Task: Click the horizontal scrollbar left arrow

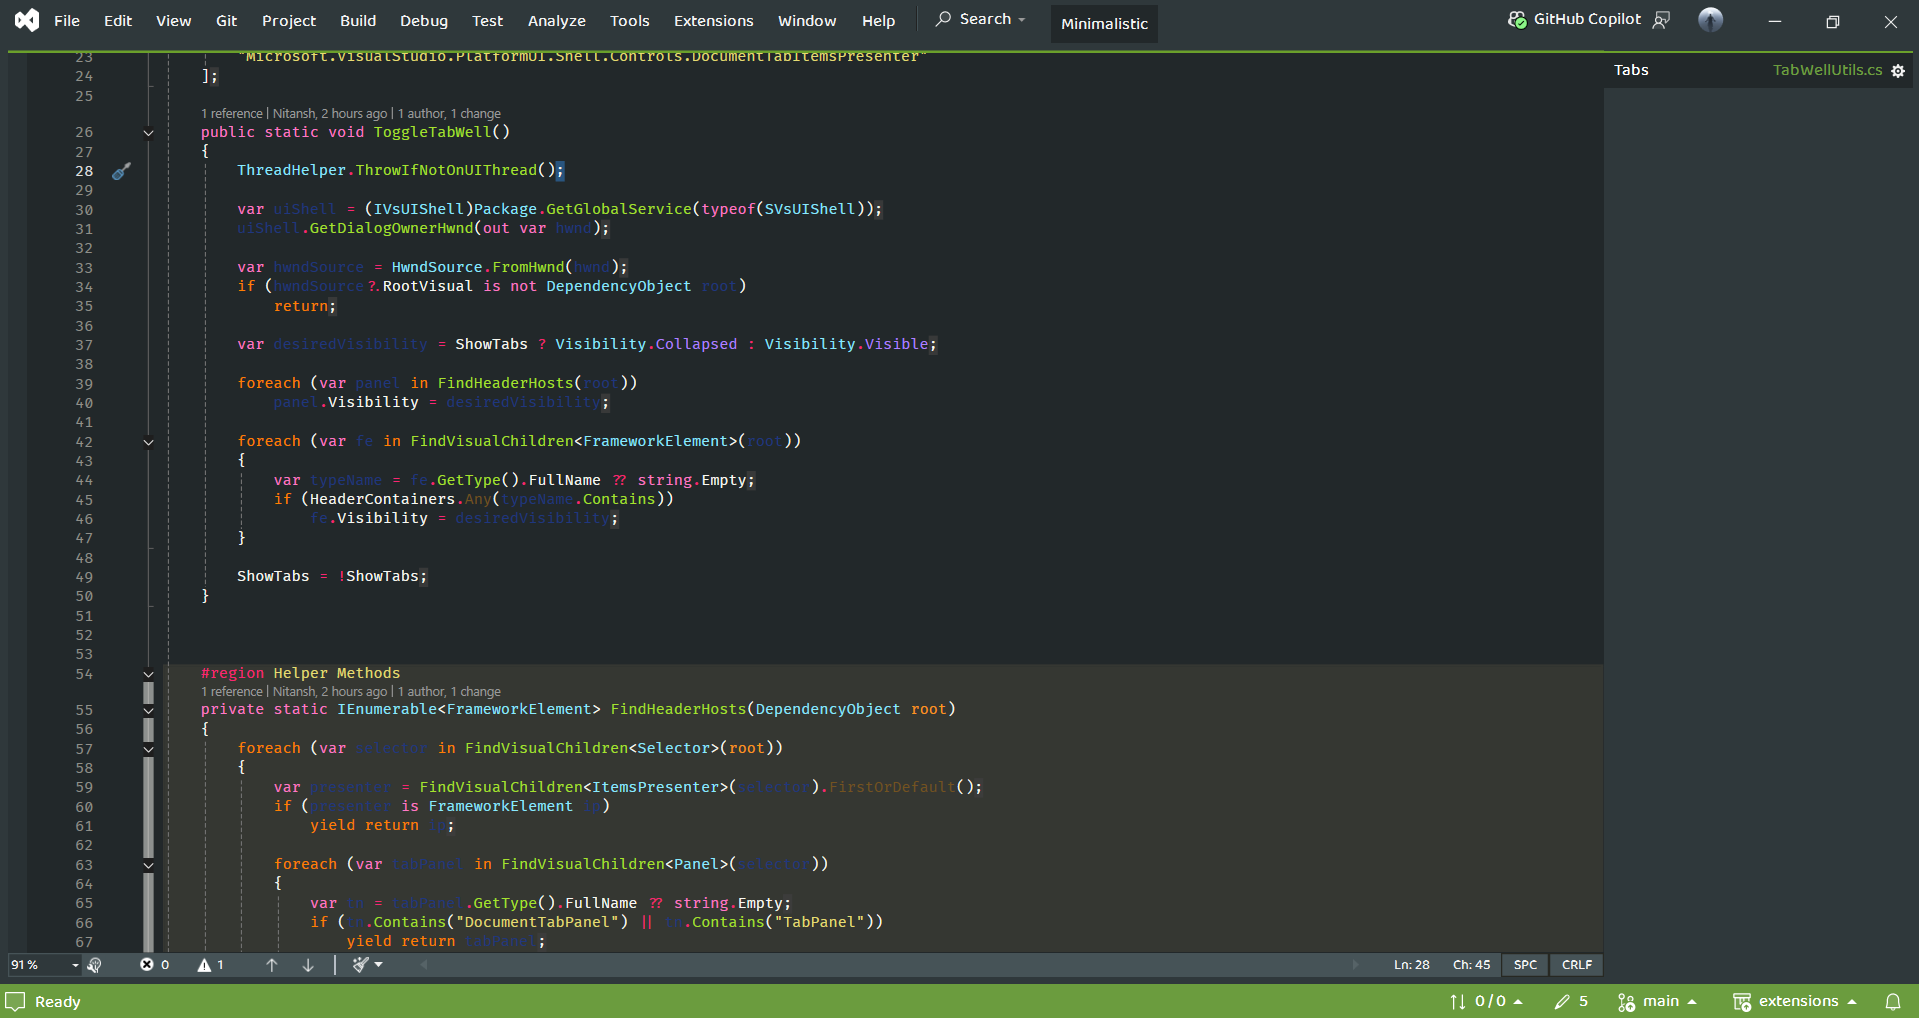Action: pyautogui.click(x=424, y=965)
